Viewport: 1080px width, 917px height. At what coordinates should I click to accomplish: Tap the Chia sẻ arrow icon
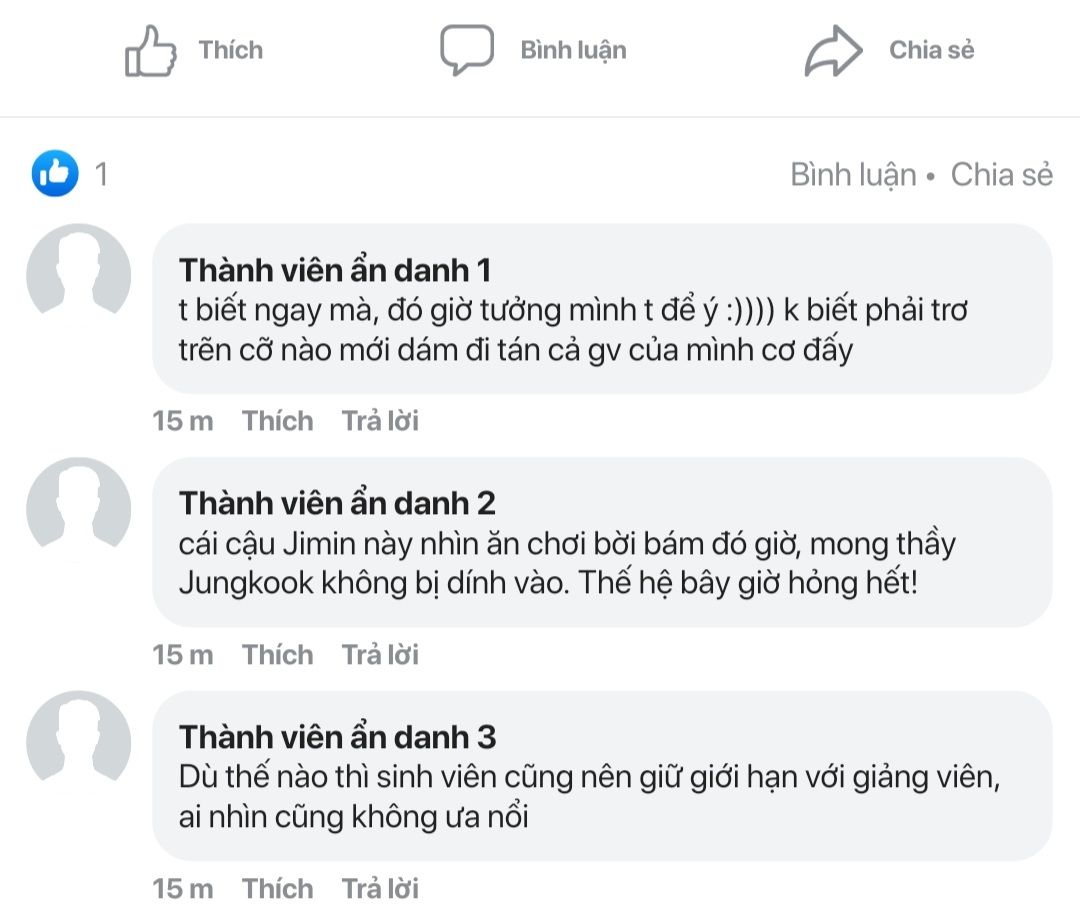(833, 51)
